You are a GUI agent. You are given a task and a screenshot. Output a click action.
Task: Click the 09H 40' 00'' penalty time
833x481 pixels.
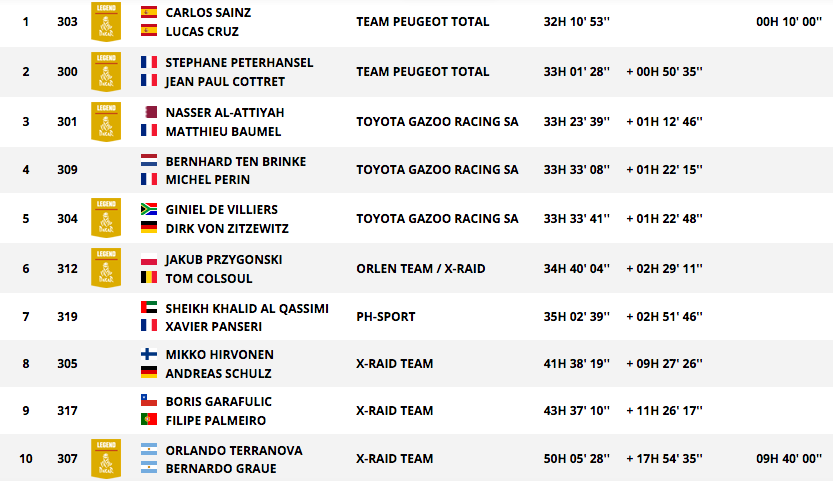point(789,459)
